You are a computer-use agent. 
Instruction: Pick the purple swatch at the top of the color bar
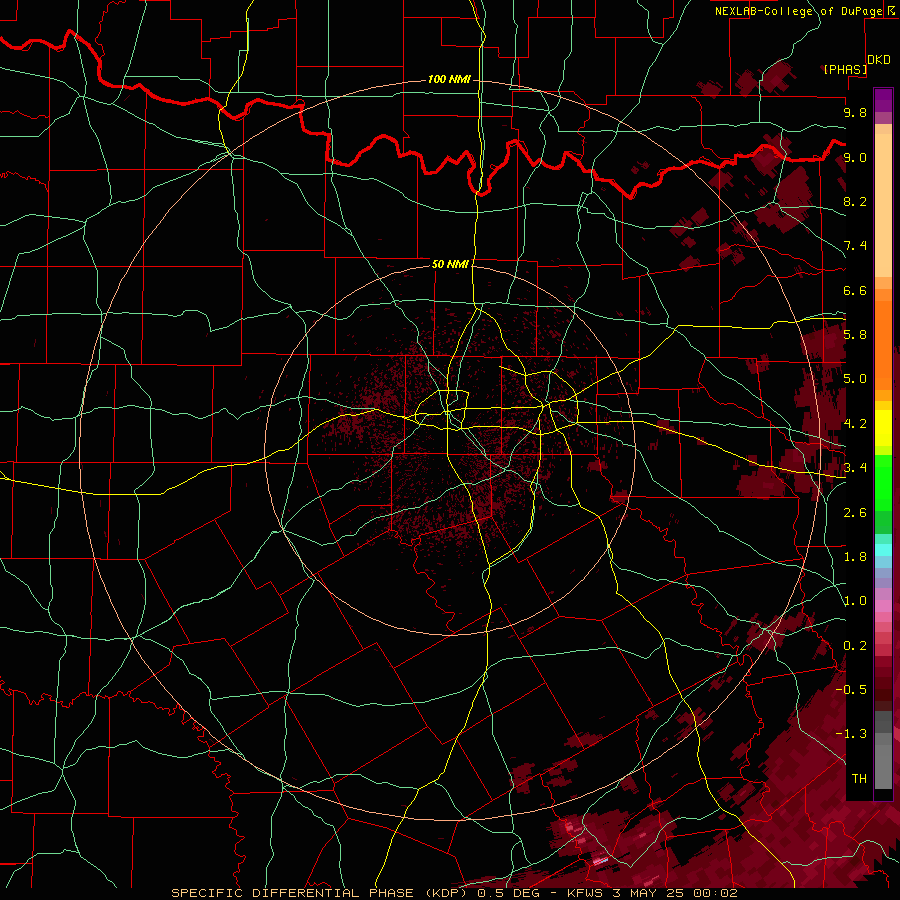pos(883,100)
